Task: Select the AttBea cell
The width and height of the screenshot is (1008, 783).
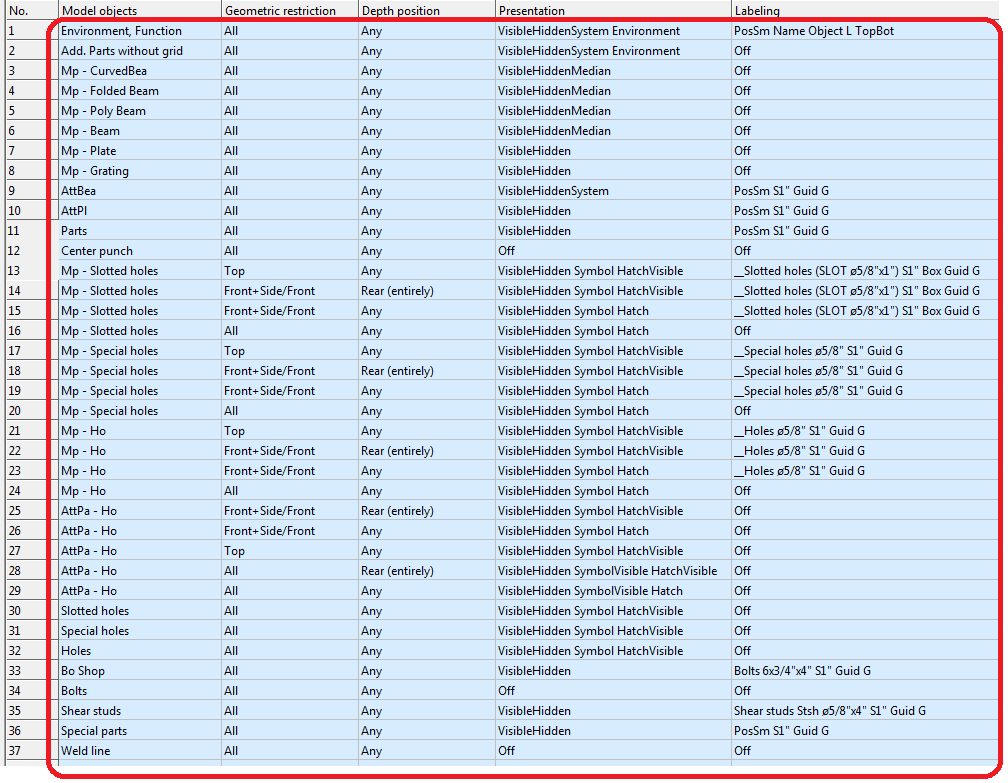Action: tap(140, 190)
